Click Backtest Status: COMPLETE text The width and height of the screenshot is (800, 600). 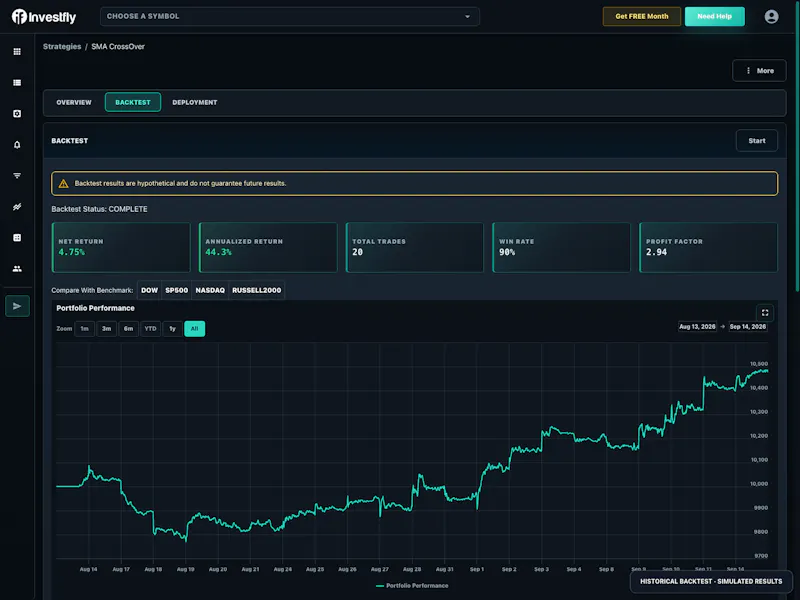[99, 209]
